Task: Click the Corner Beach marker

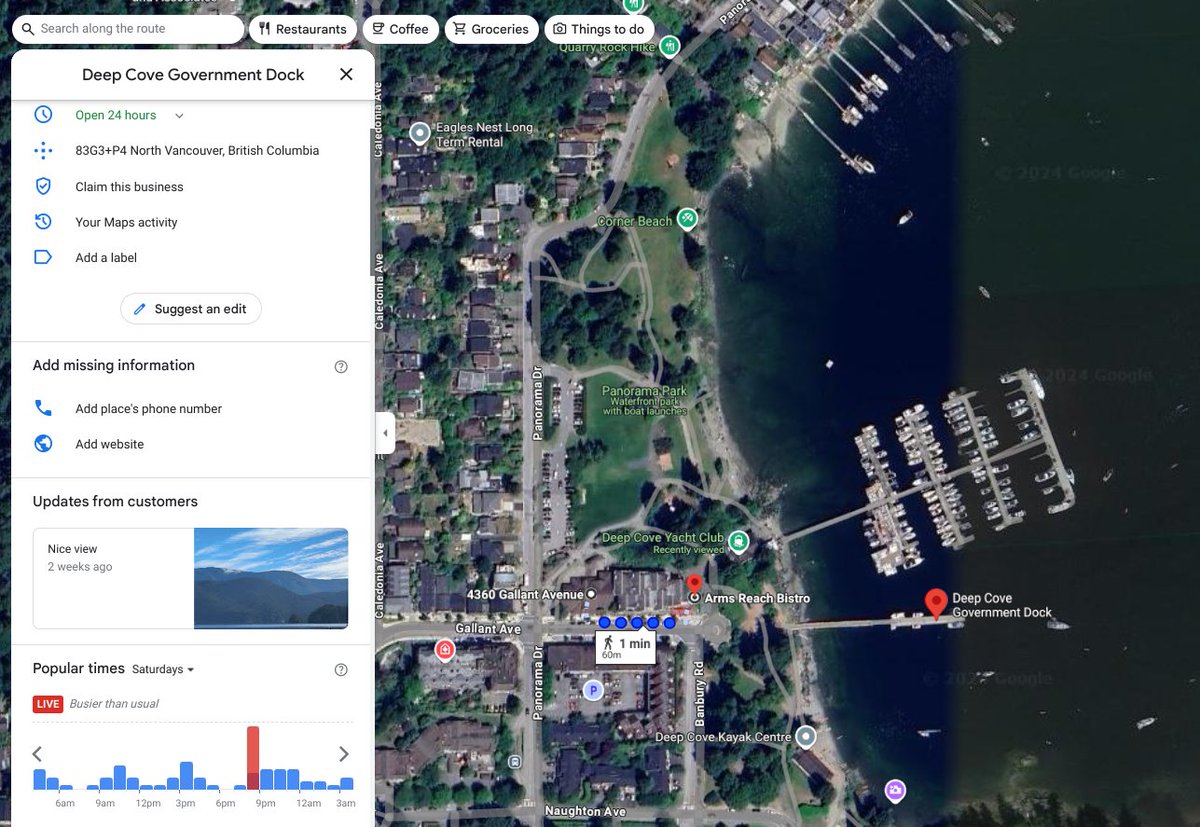Action: (686, 219)
